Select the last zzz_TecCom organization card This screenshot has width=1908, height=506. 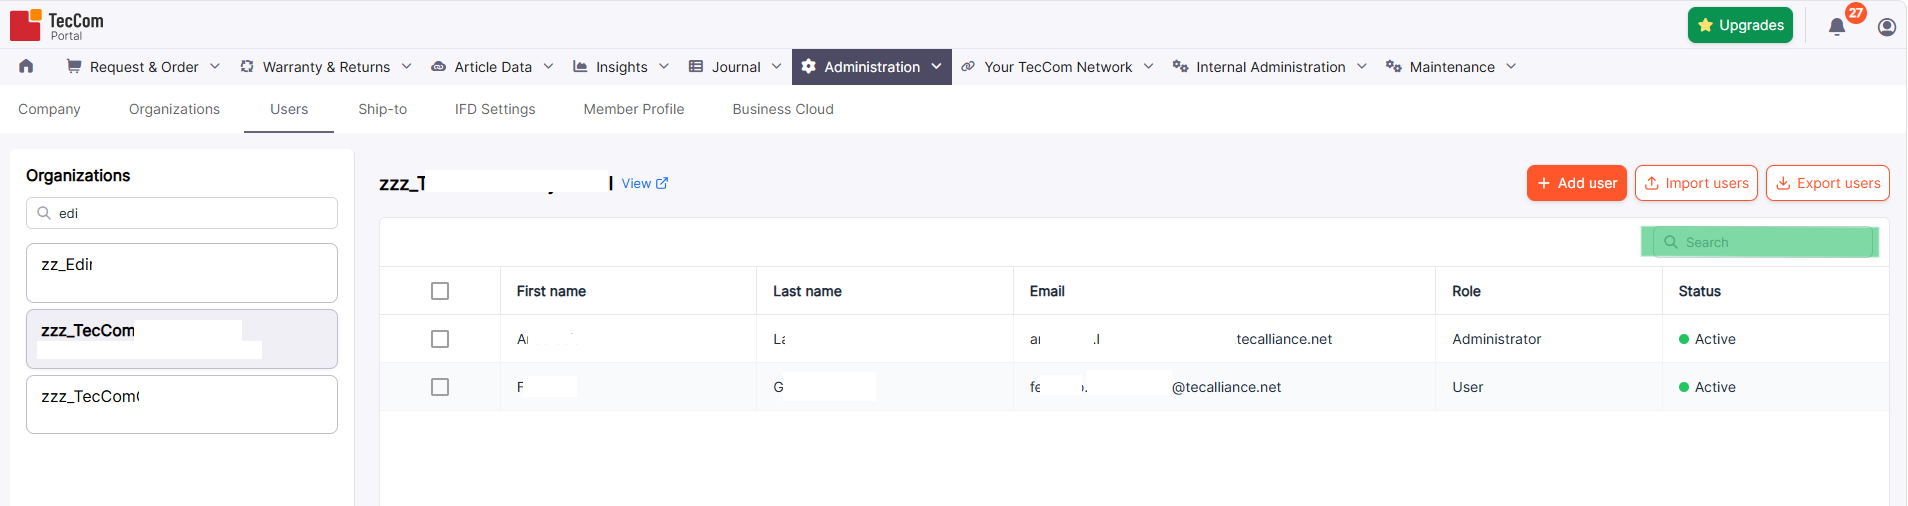pyautogui.click(x=182, y=404)
